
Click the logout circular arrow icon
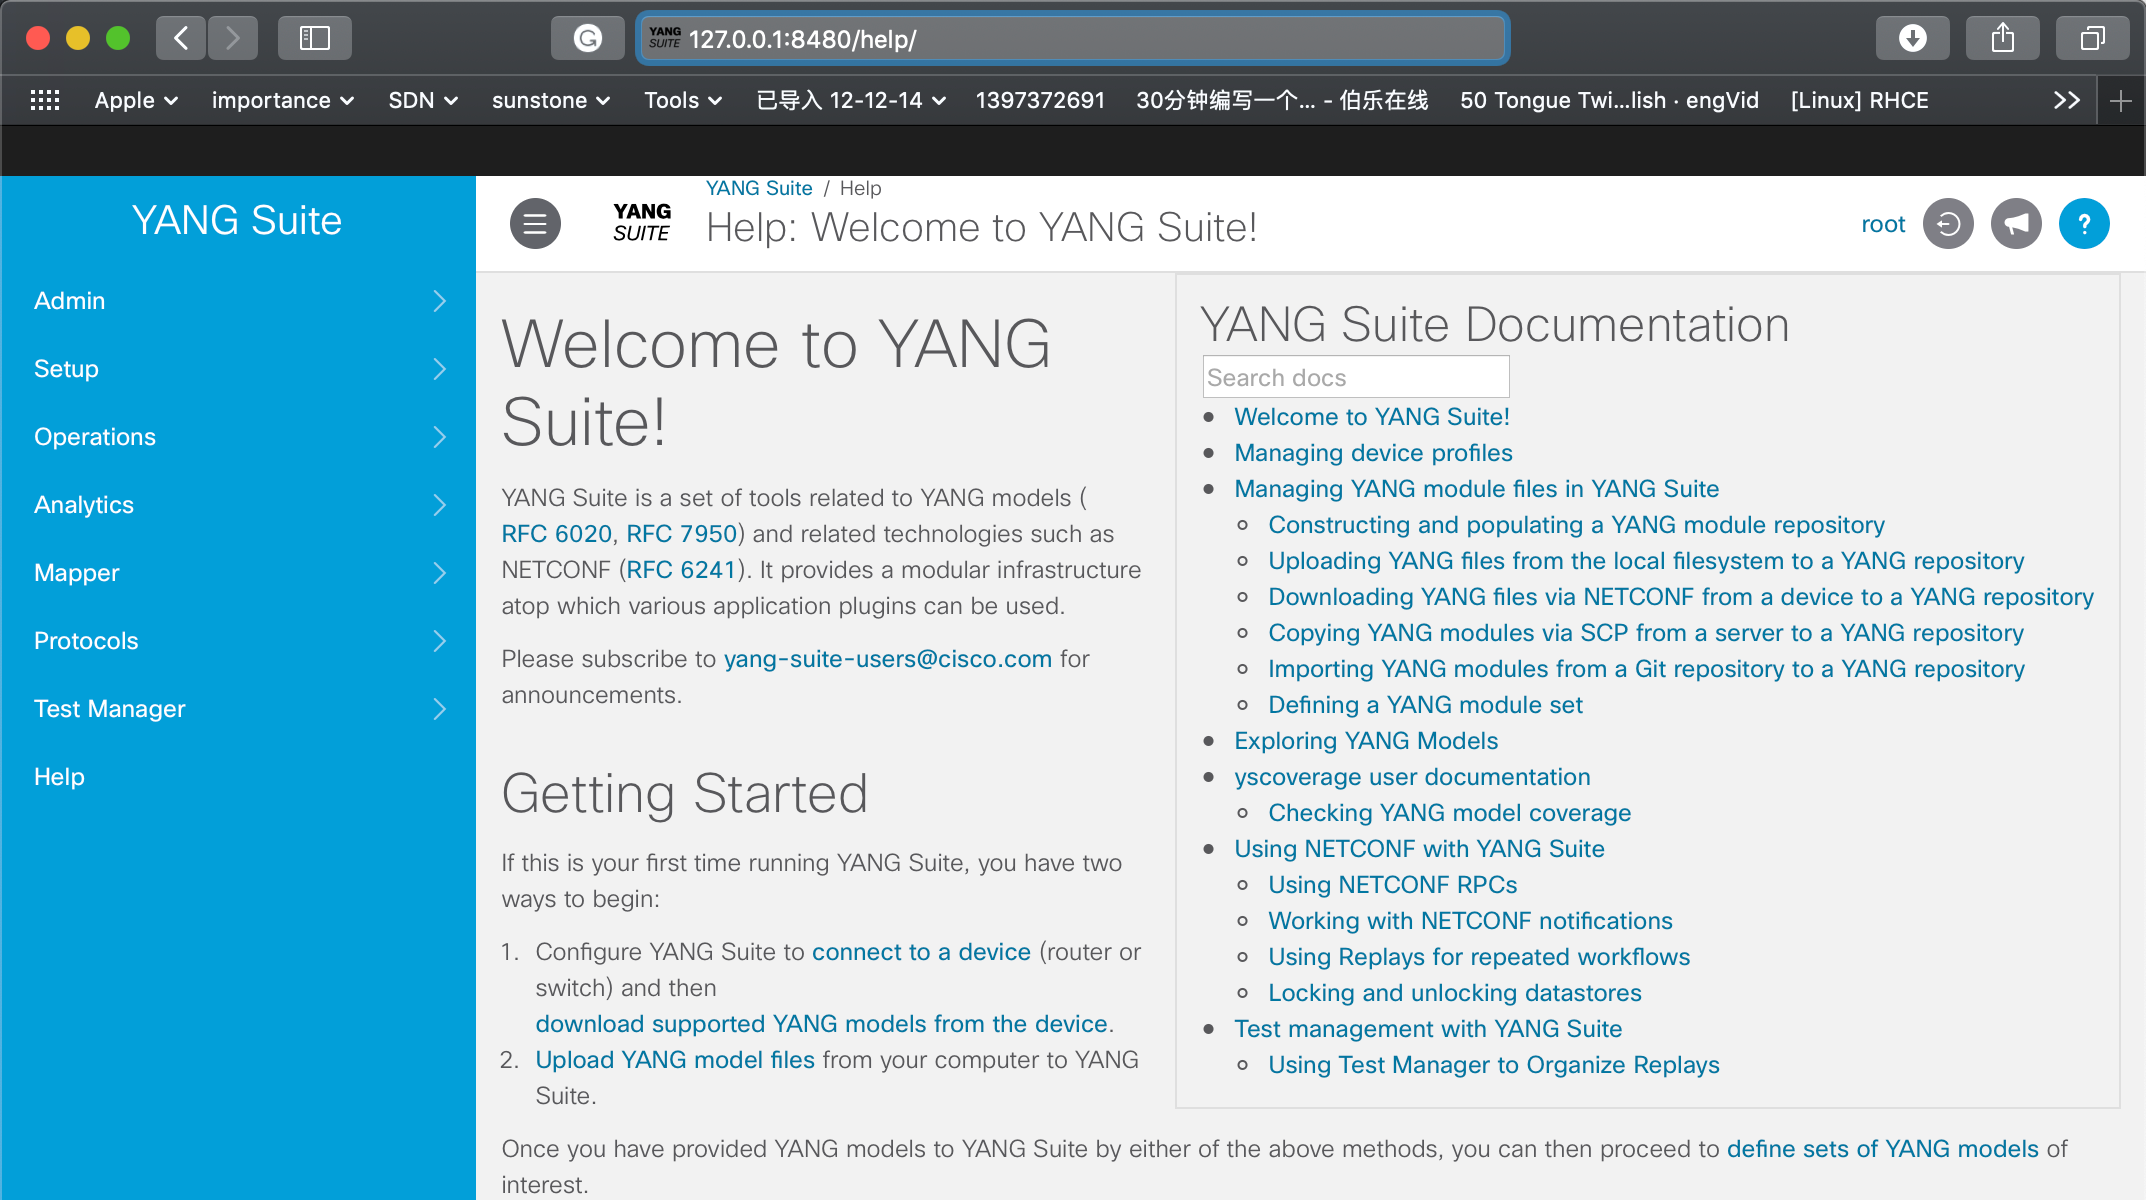click(x=1948, y=224)
